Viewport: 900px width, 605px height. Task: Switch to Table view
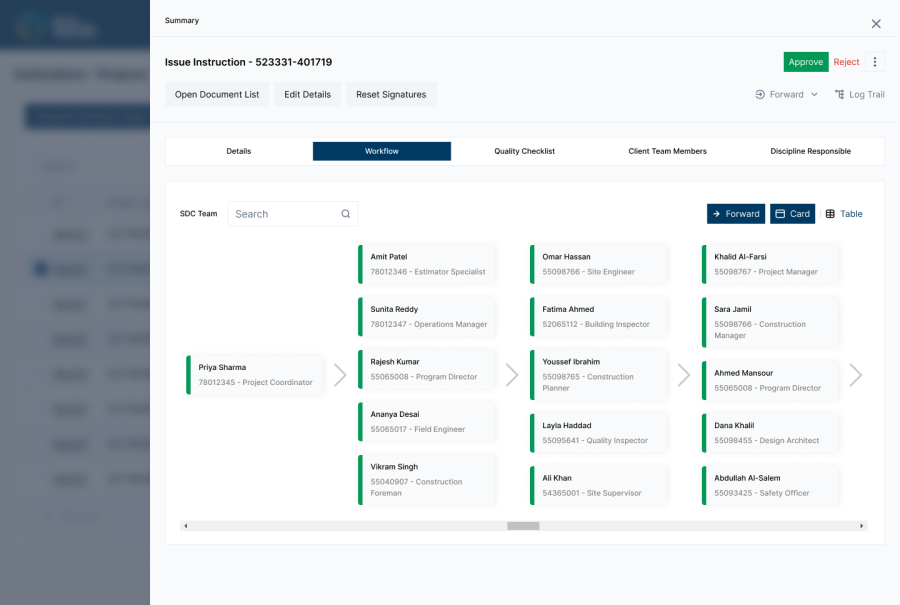coord(844,214)
